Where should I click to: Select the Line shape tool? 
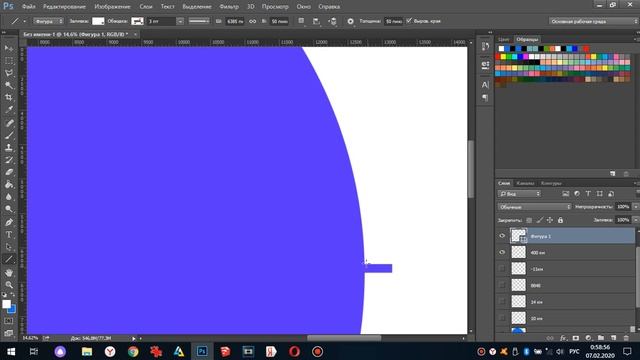point(9,259)
